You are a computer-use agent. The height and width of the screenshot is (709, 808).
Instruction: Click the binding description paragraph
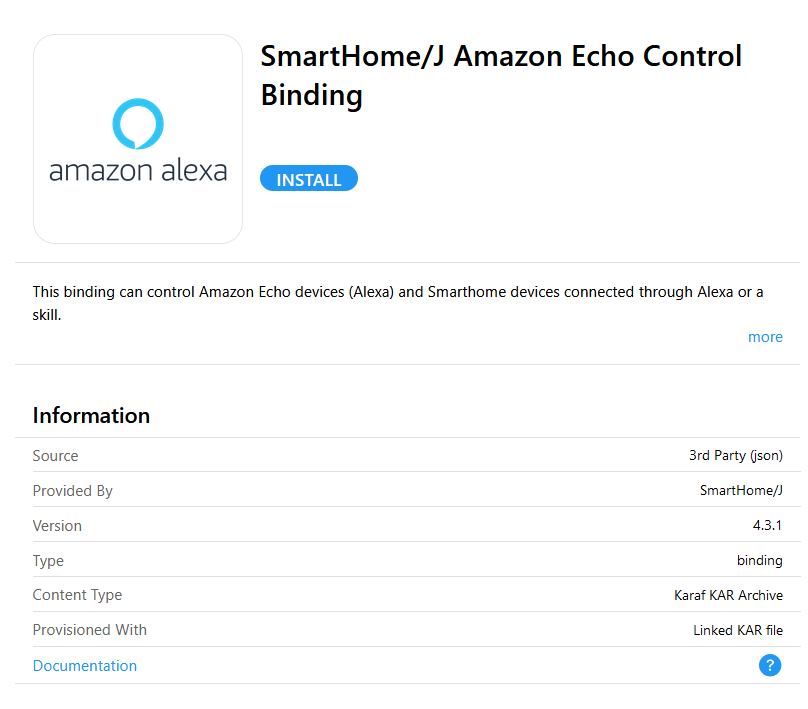click(x=398, y=303)
